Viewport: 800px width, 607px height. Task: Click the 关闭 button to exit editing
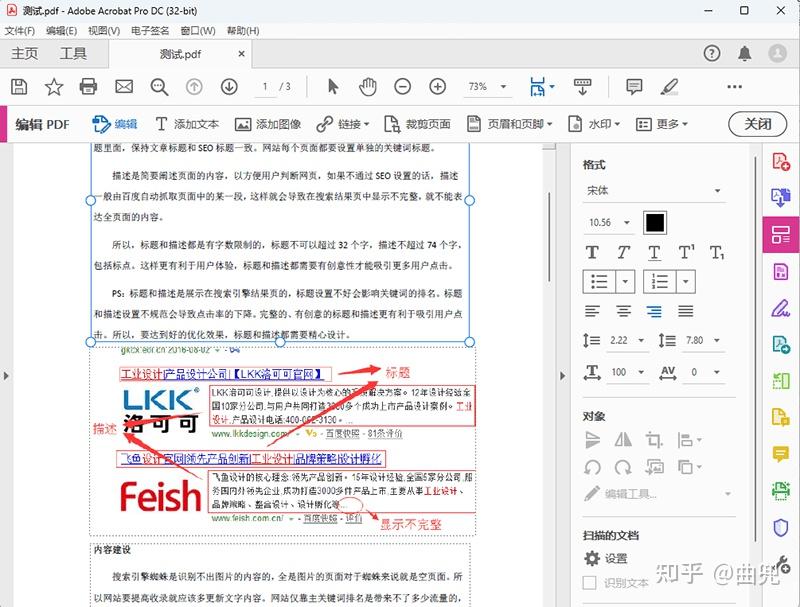759,124
